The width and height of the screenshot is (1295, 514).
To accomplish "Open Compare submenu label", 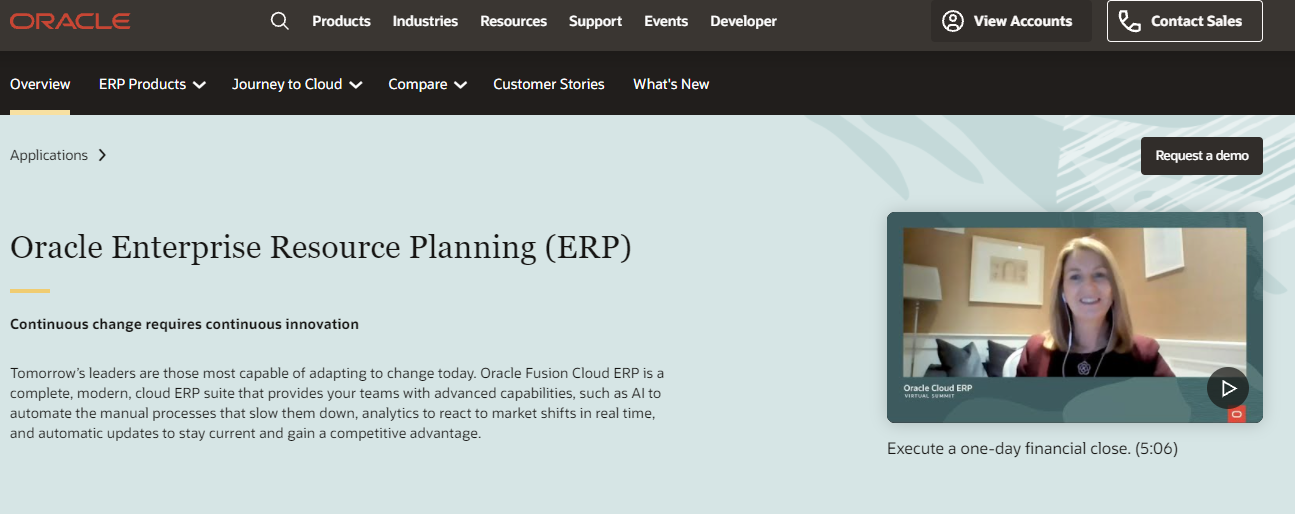I will click(417, 84).
